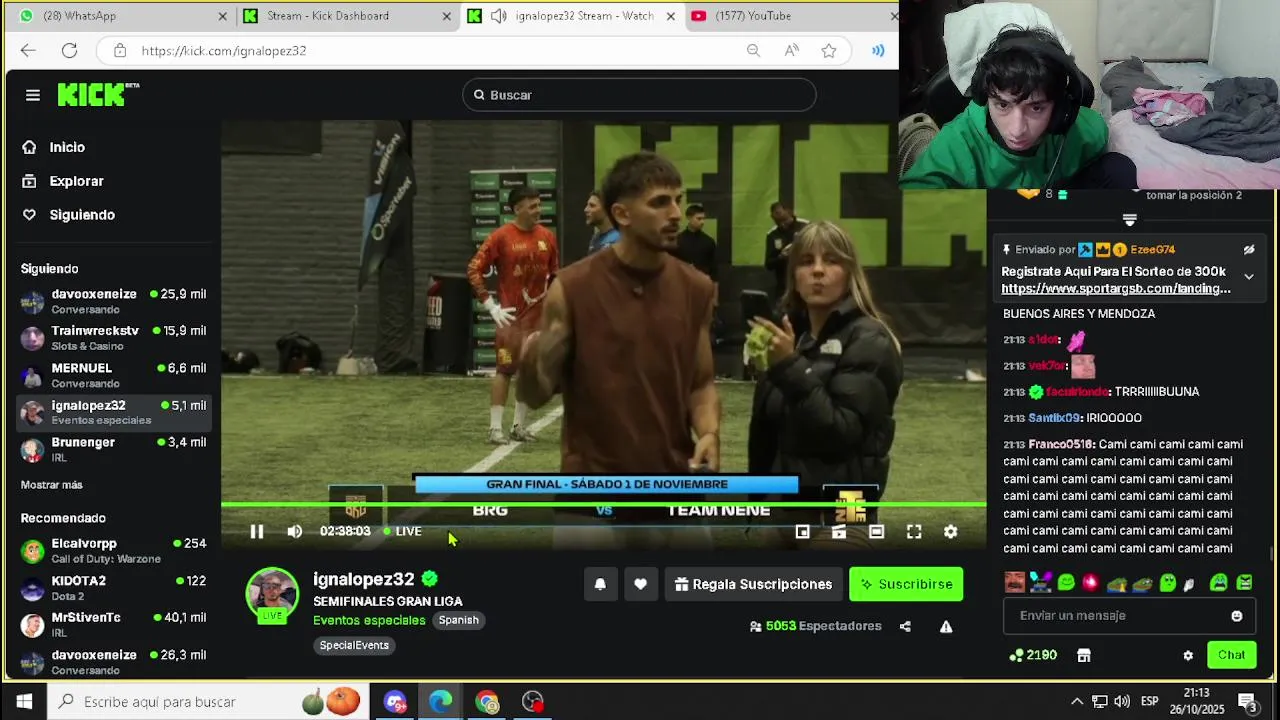Subscribe with the Suscribirse button
This screenshot has width=1280, height=720.
coord(906,584)
